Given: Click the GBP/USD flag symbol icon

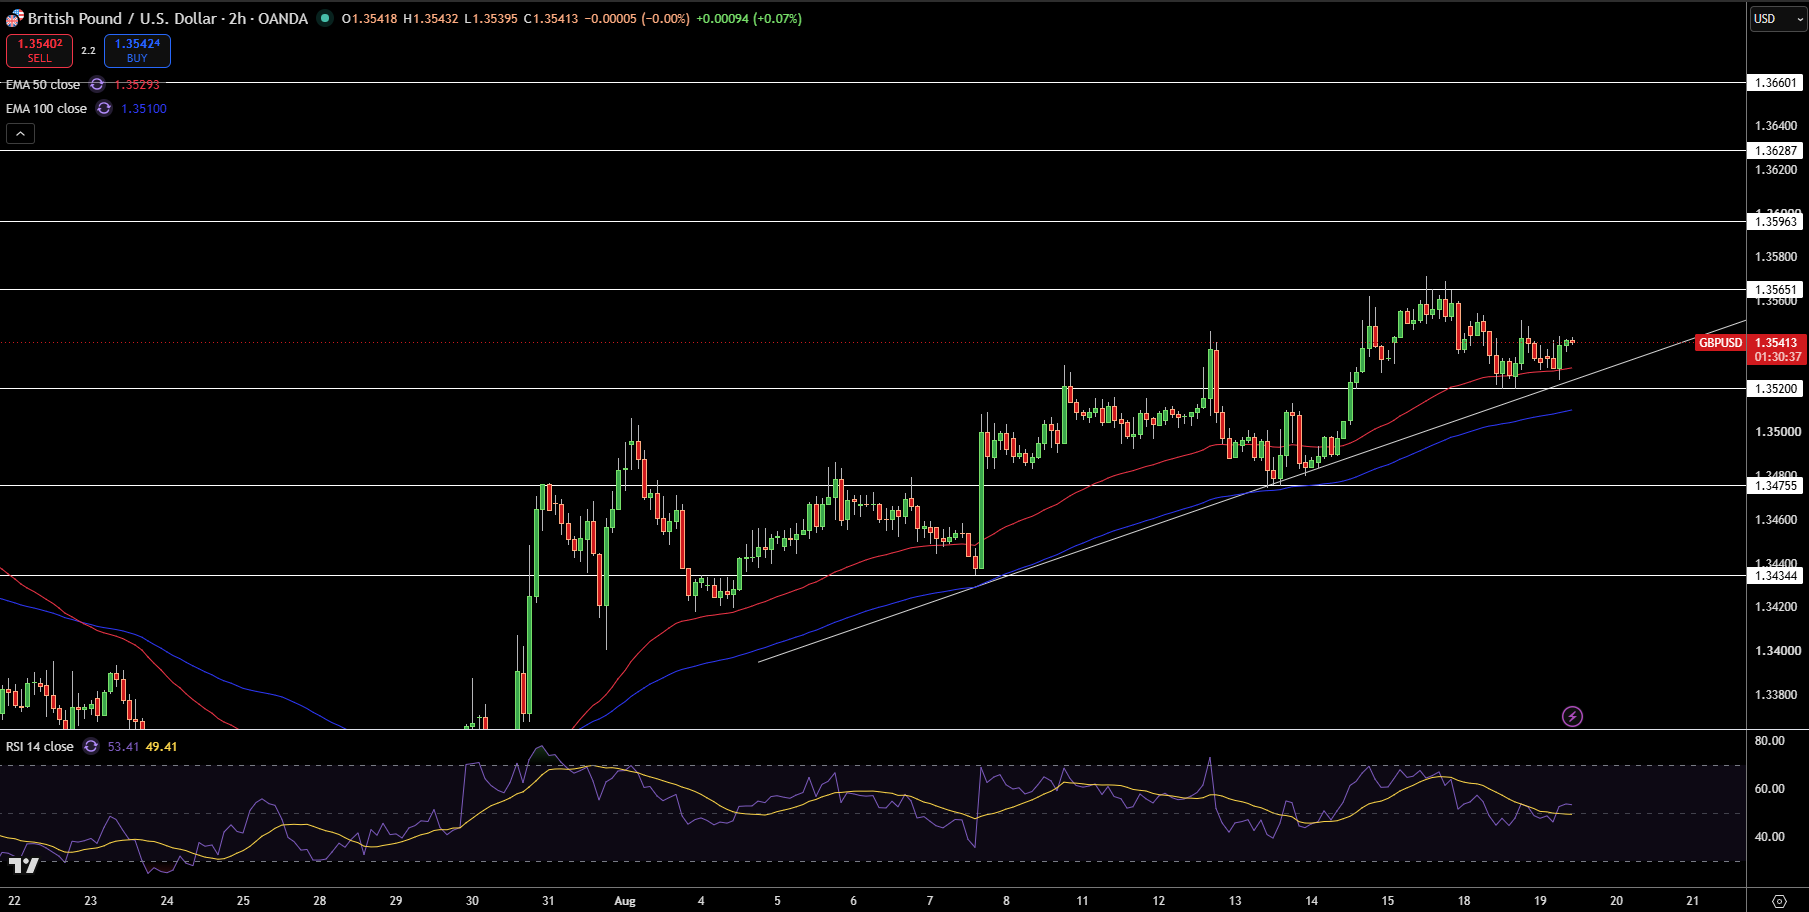Looking at the screenshot, I should click(x=14, y=18).
